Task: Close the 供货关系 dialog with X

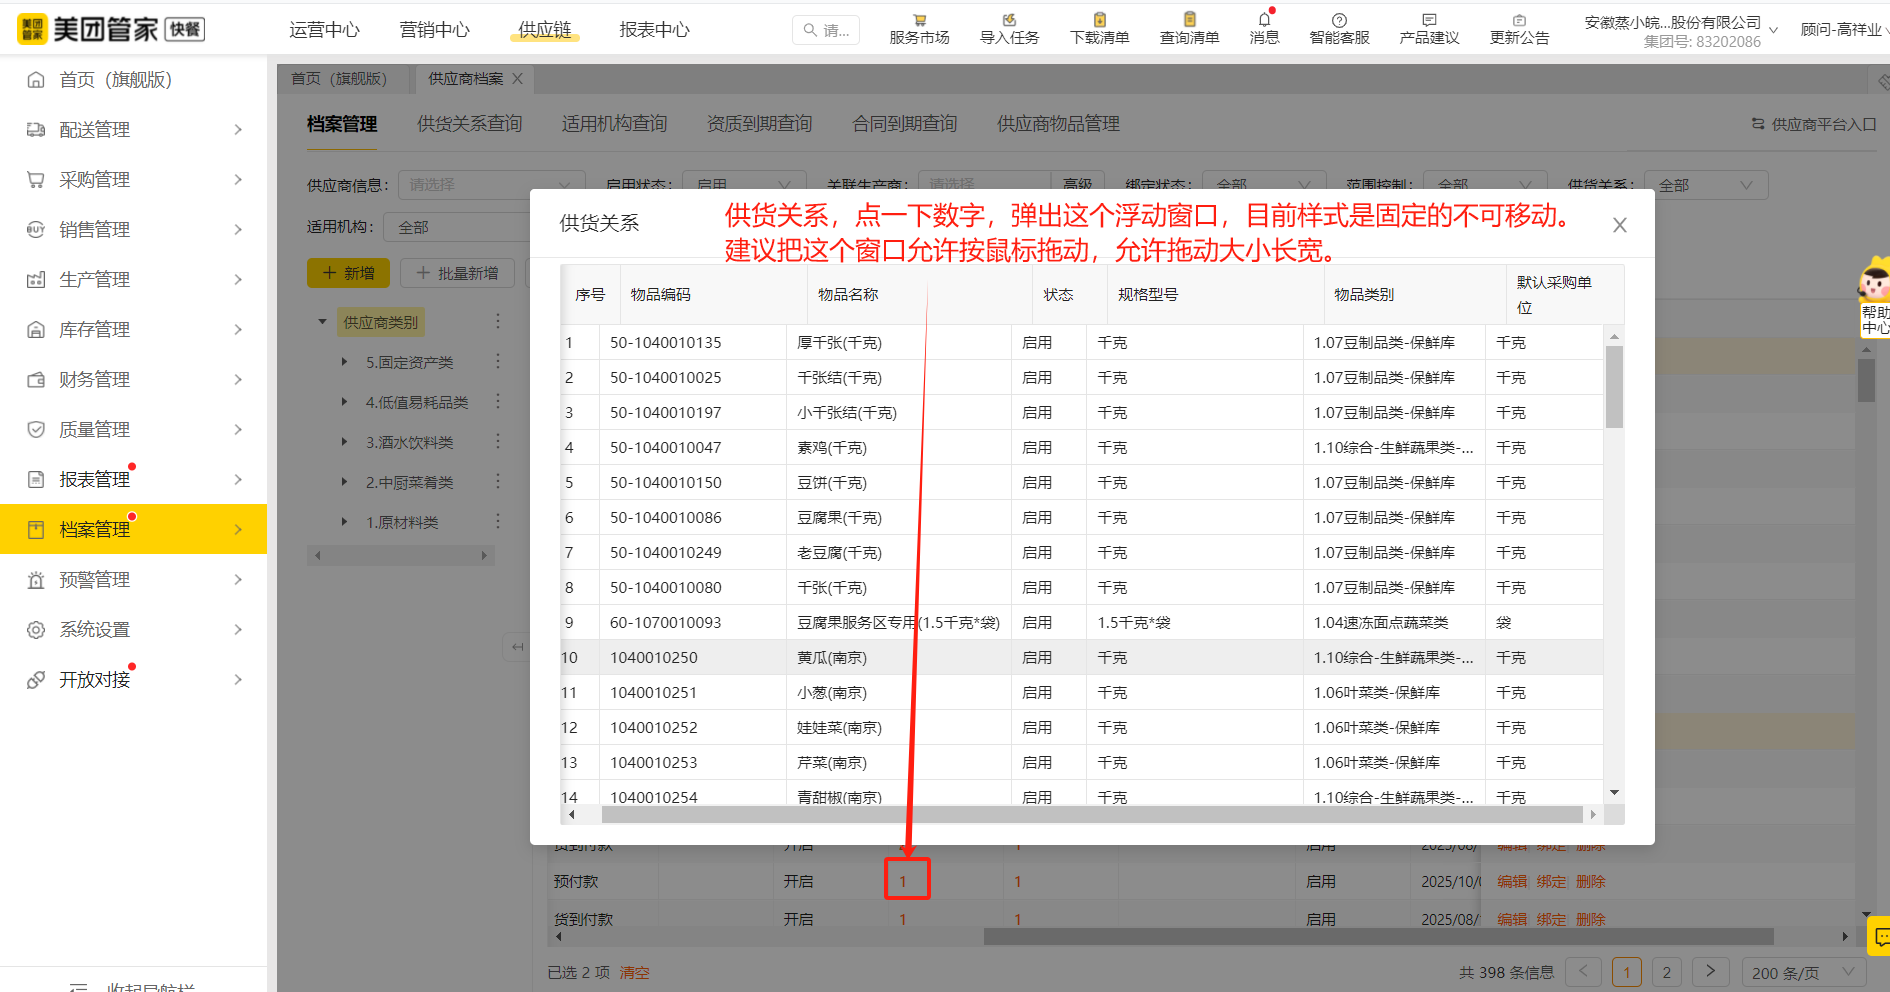Action: (1620, 226)
